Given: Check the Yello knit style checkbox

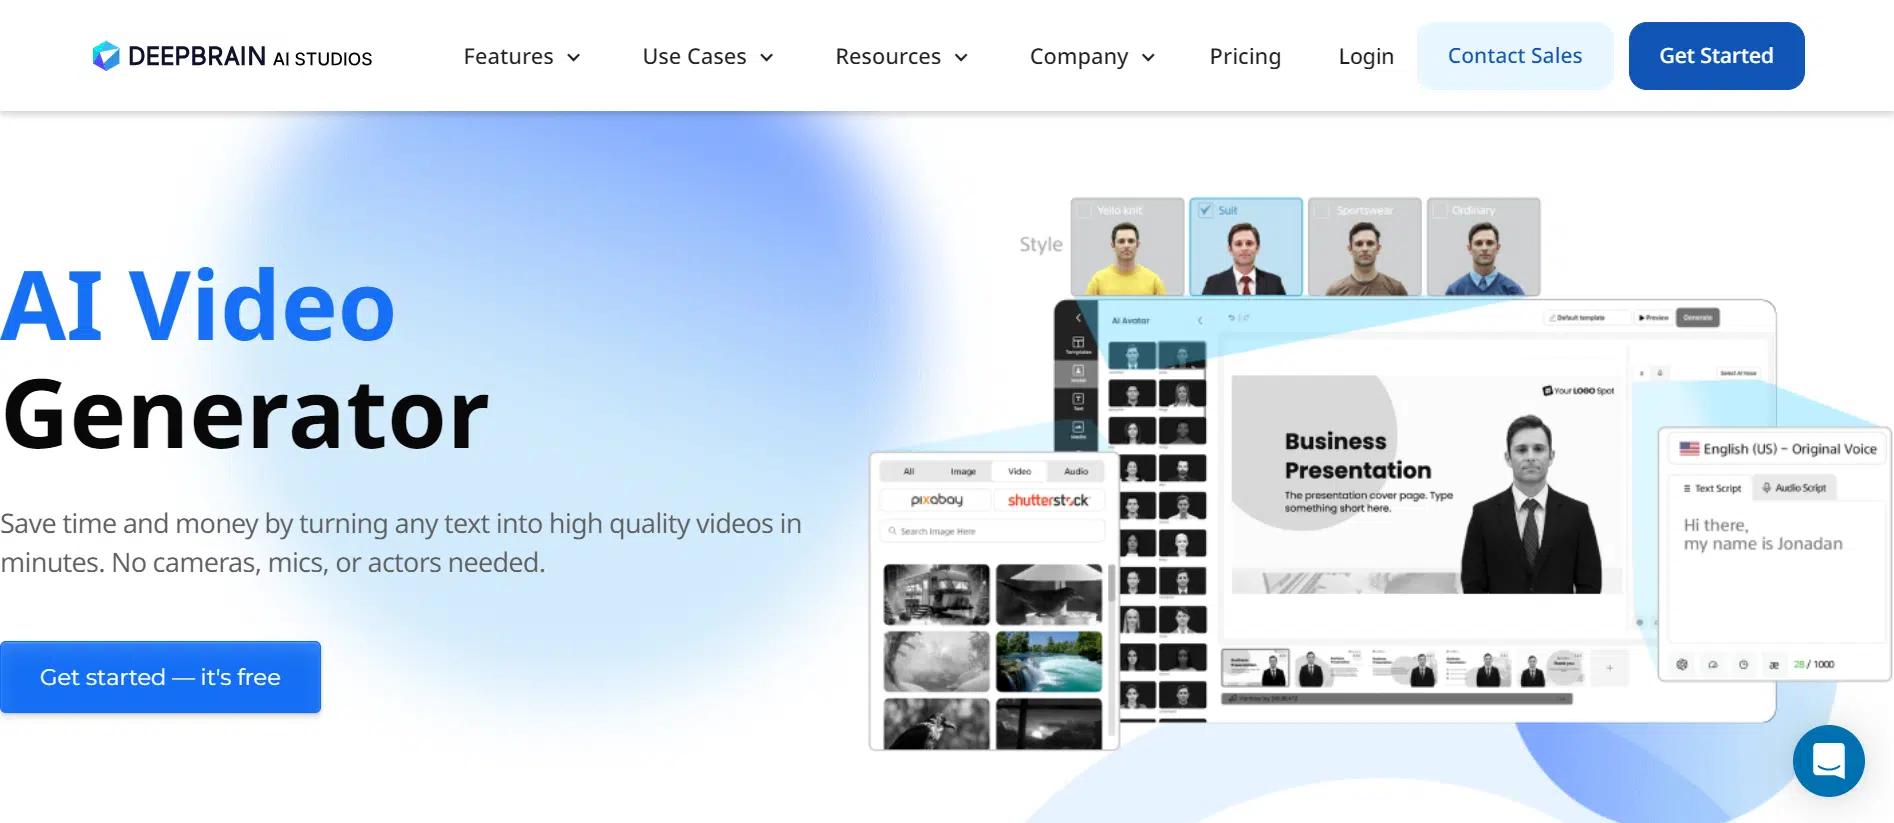Looking at the screenshot, I should 1085,210.
